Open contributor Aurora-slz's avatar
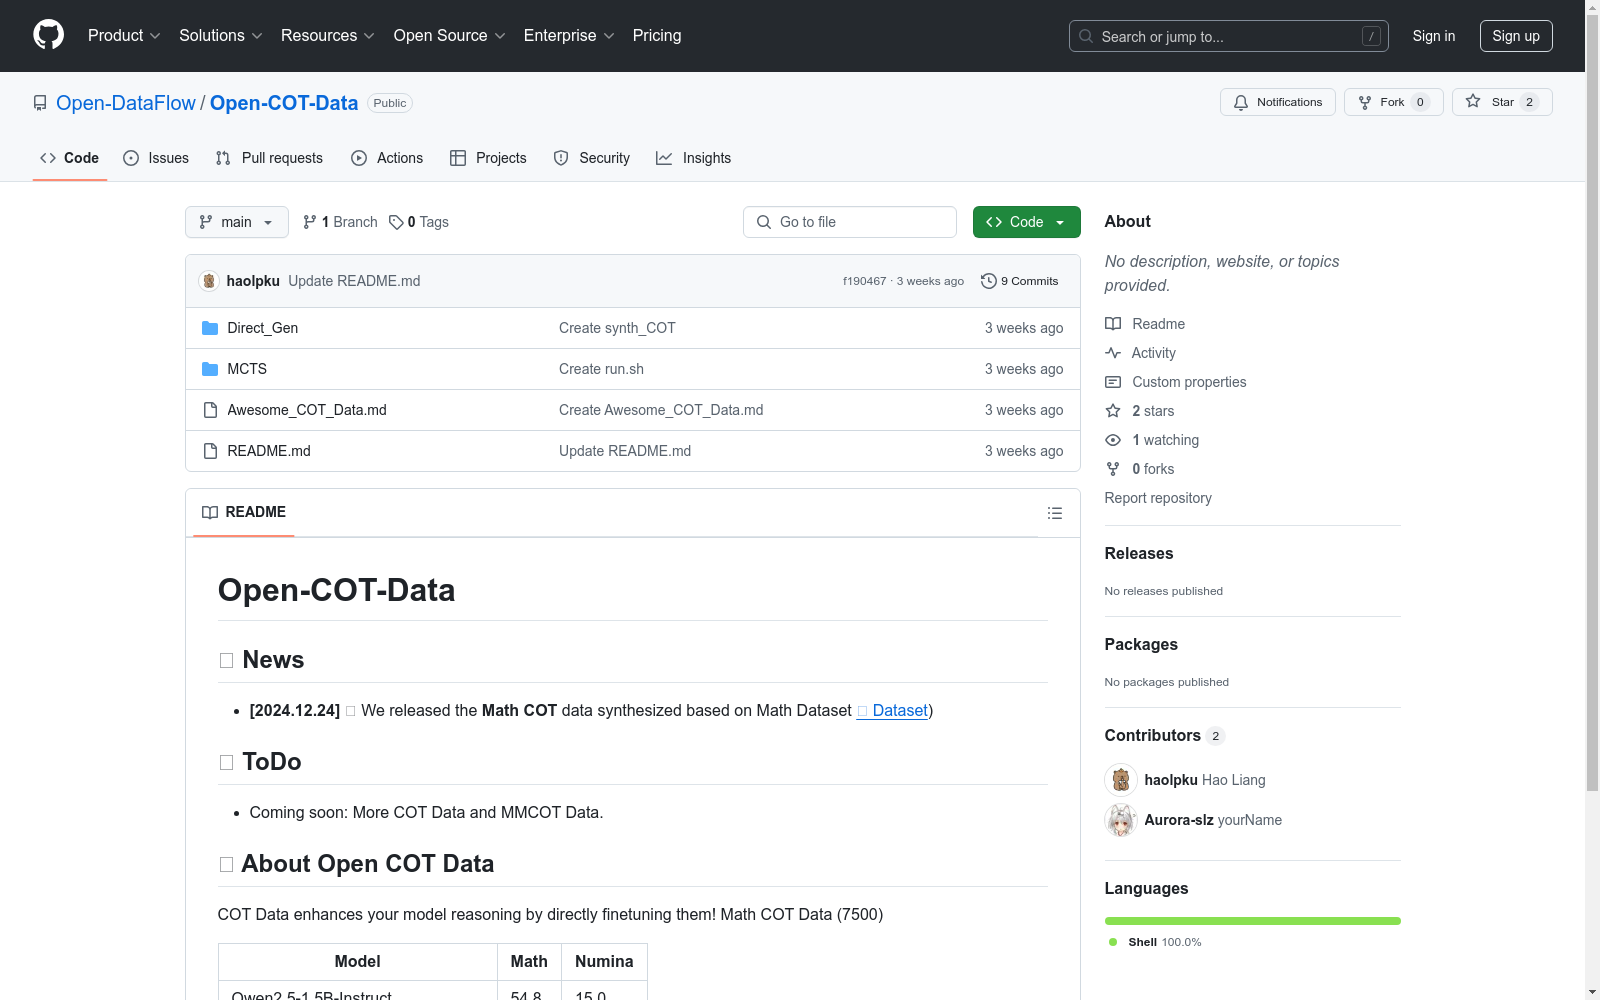1600x1000 pixels. (1121, 820)
